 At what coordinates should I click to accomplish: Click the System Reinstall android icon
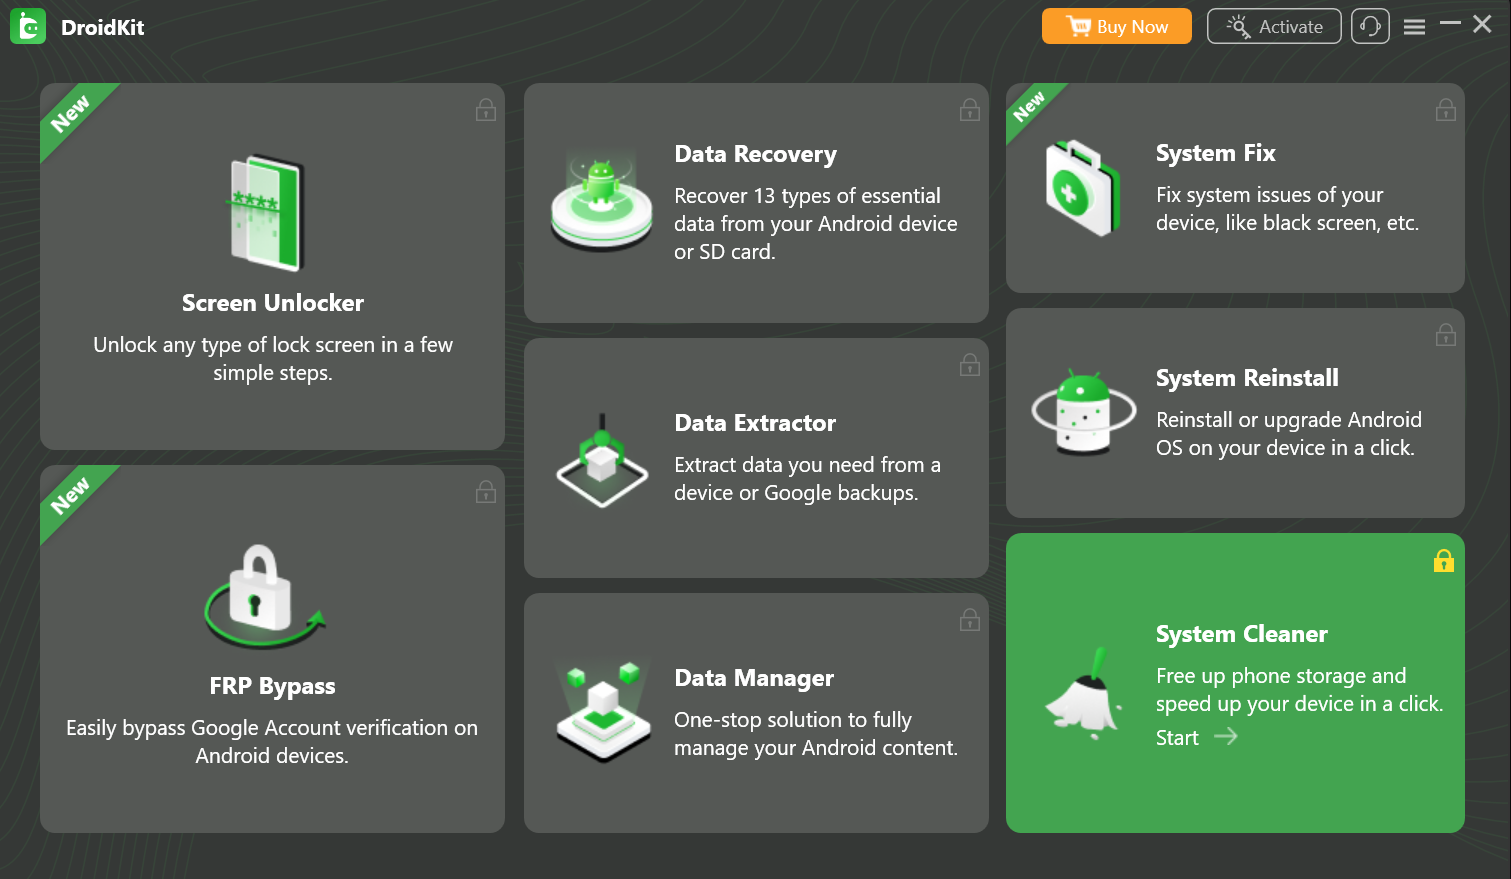pos(1084,411)
